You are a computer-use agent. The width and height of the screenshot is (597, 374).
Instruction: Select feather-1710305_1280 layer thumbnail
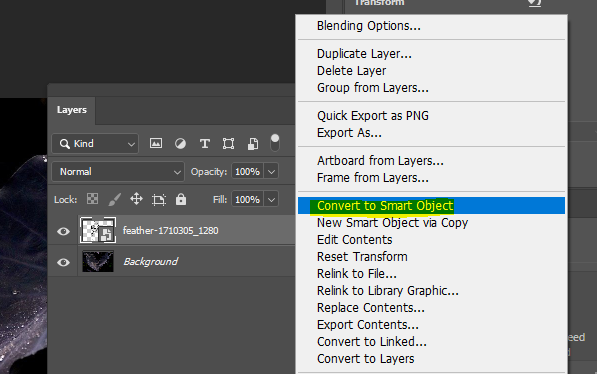pos(98,230)
